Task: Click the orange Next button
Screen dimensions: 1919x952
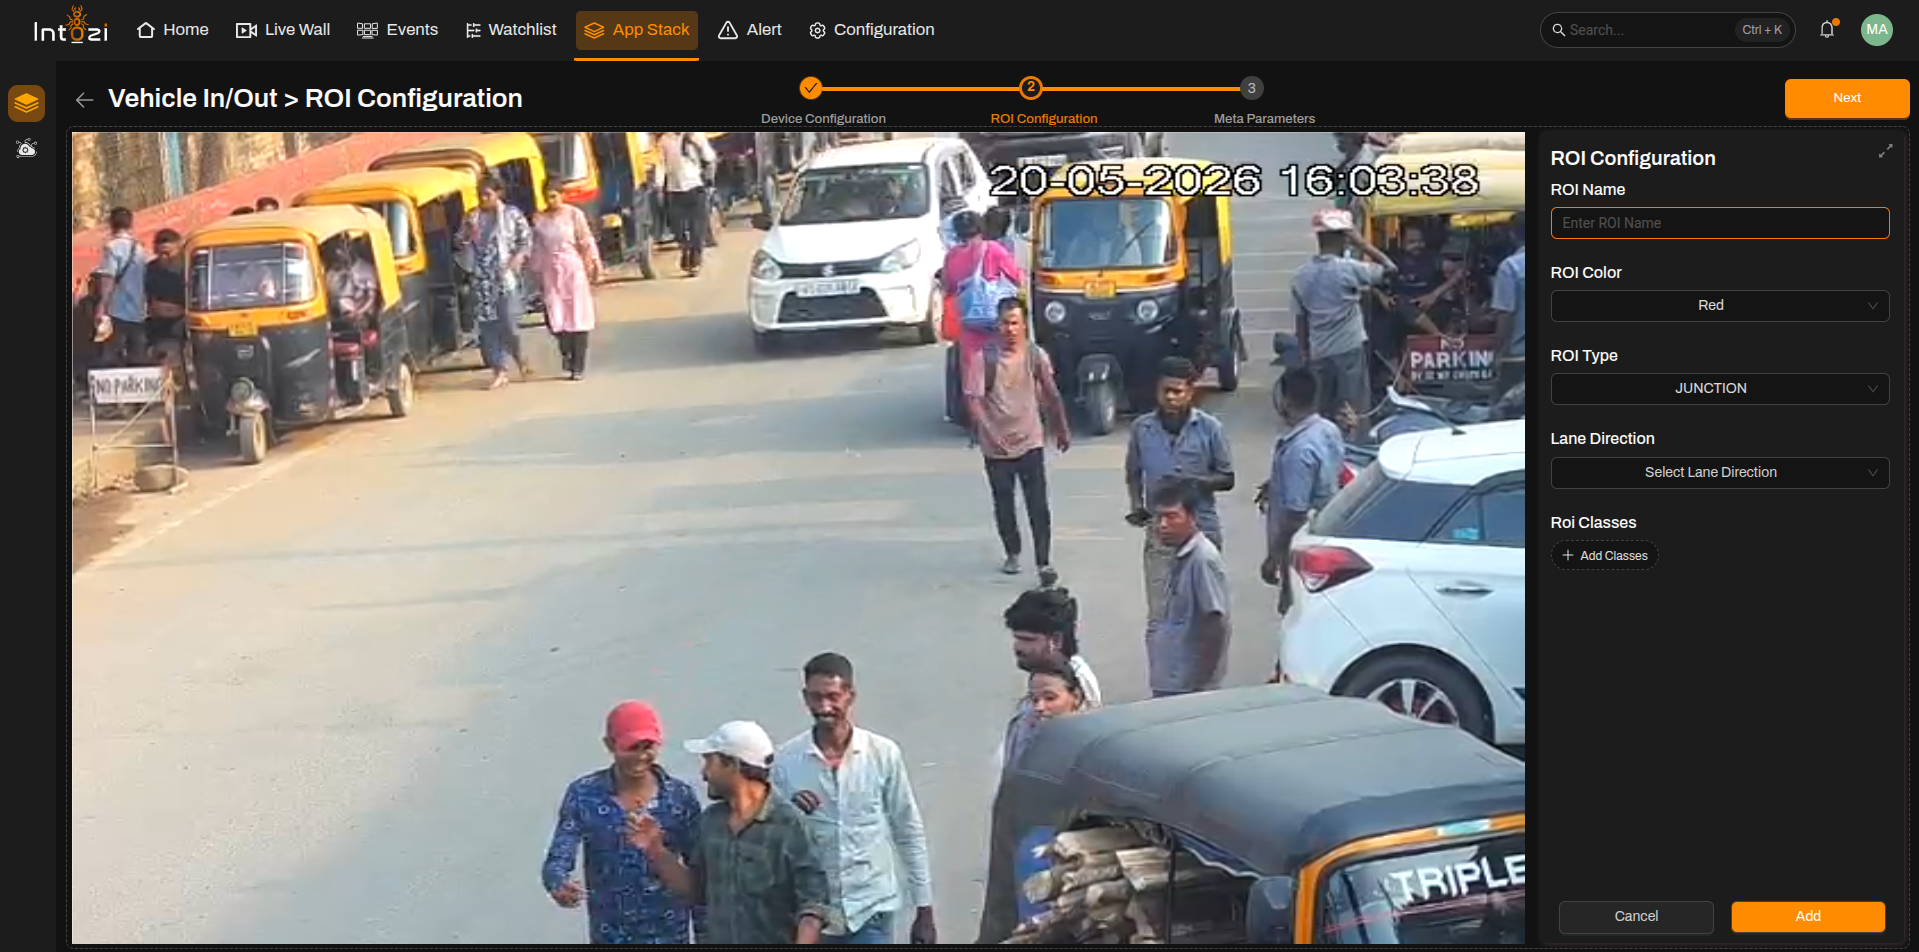Action: (1846, 98)
